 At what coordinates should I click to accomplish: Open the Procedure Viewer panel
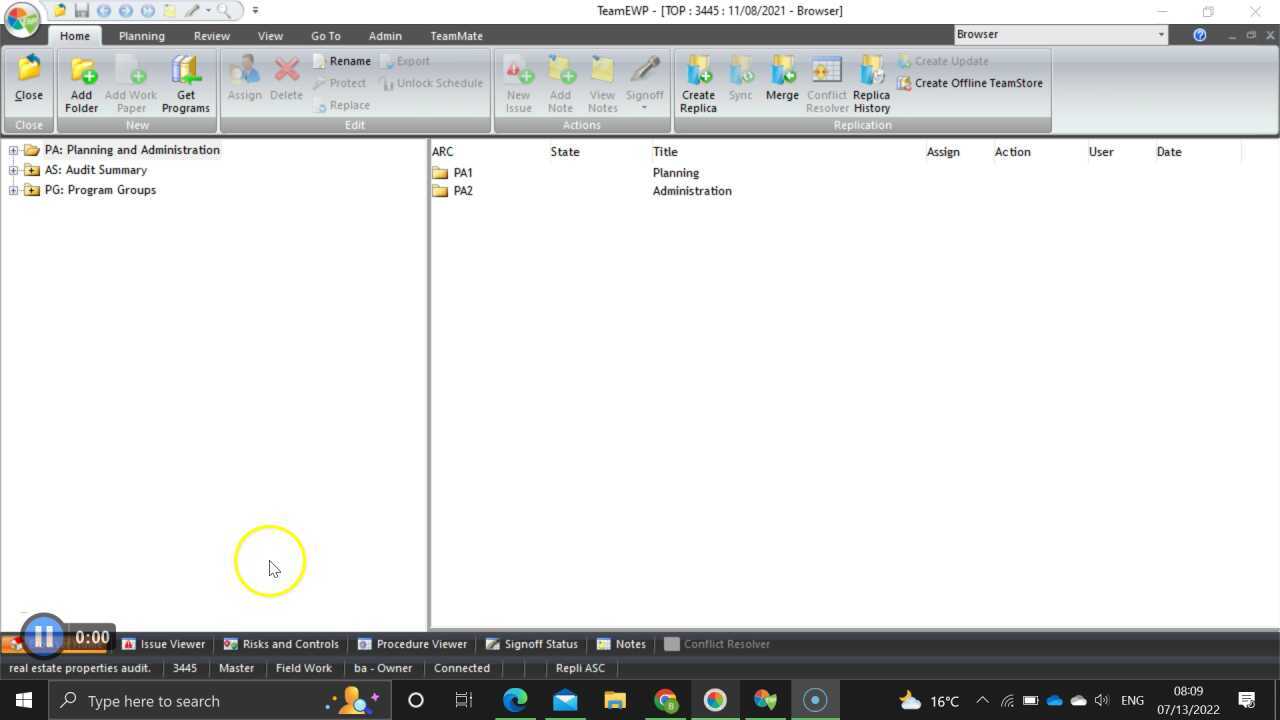point(412,643)
